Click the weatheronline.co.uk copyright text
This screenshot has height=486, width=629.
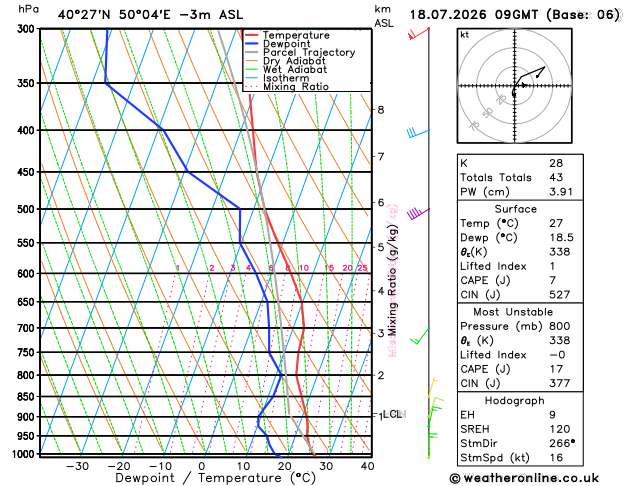[524, 478]
